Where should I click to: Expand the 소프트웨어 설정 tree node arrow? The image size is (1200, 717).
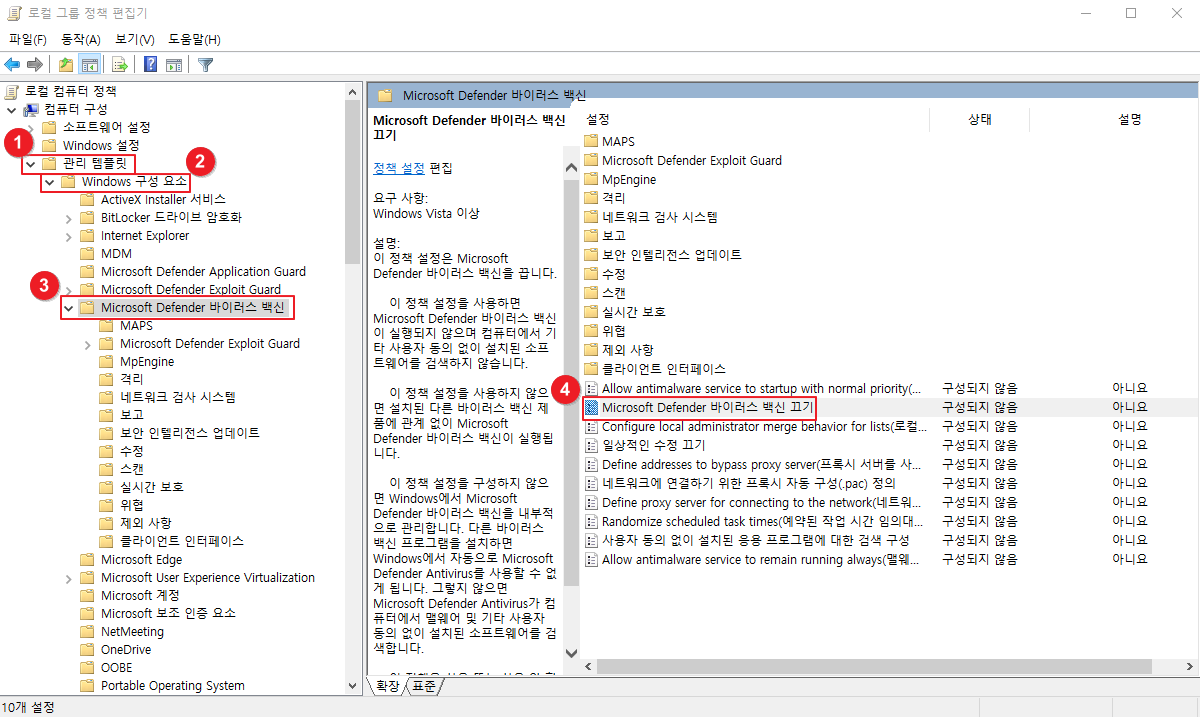tap(31, 127)
